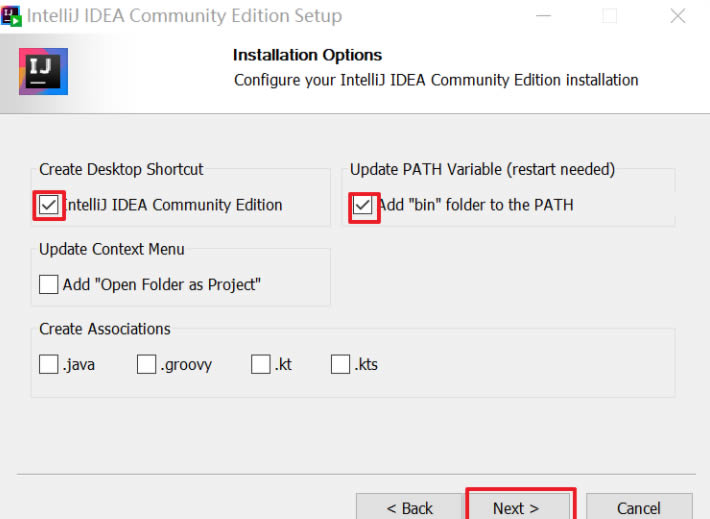Click the Configure your IntelliJ IDEA installation text
The image size is (710, 519).
click(436, 80)
